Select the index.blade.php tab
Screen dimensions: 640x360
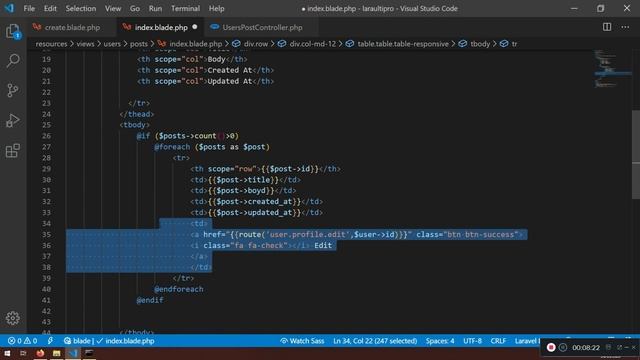click(x=161, y=27)
